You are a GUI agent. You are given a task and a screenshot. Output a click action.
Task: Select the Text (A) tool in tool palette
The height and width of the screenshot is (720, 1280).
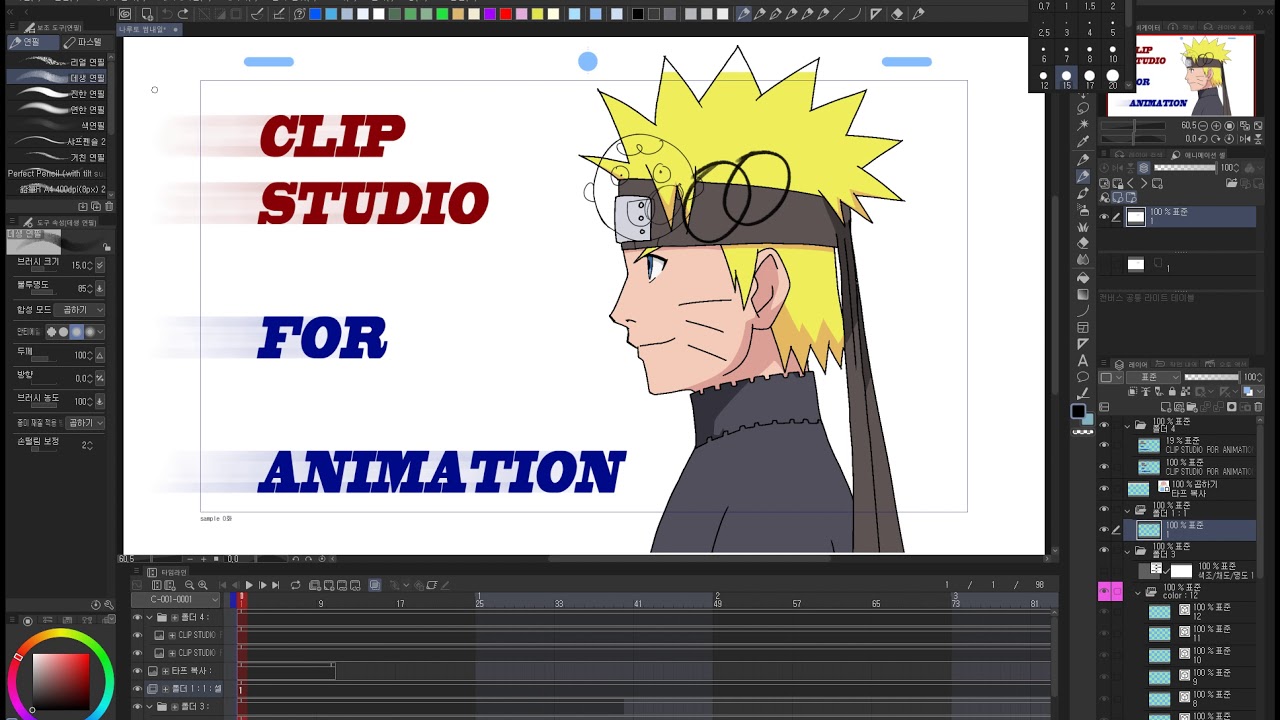[x=1083, y=361]
